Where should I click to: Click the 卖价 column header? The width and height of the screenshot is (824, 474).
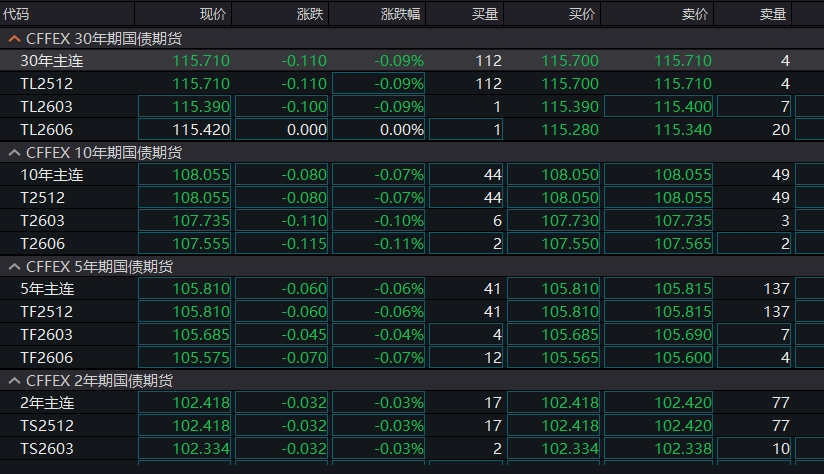(x=695, y=14)
